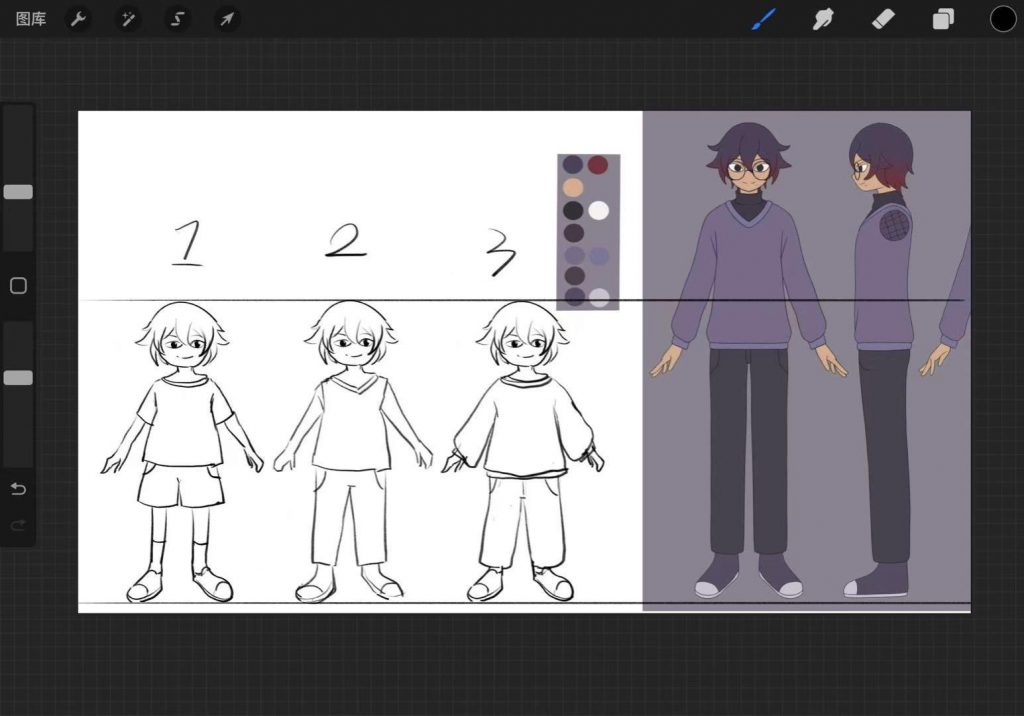This screenshot has width=1024, height=716.
Task: Open the 图库 gallery
Action: pos(31,19)
